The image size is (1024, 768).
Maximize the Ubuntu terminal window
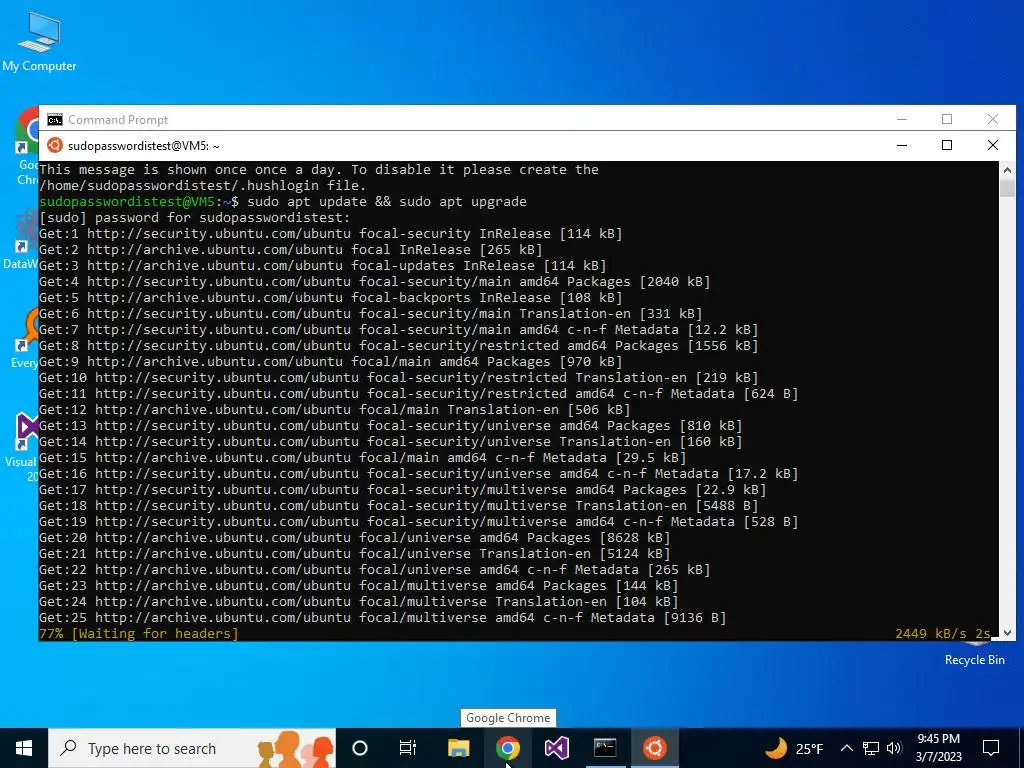click(947, 145)
